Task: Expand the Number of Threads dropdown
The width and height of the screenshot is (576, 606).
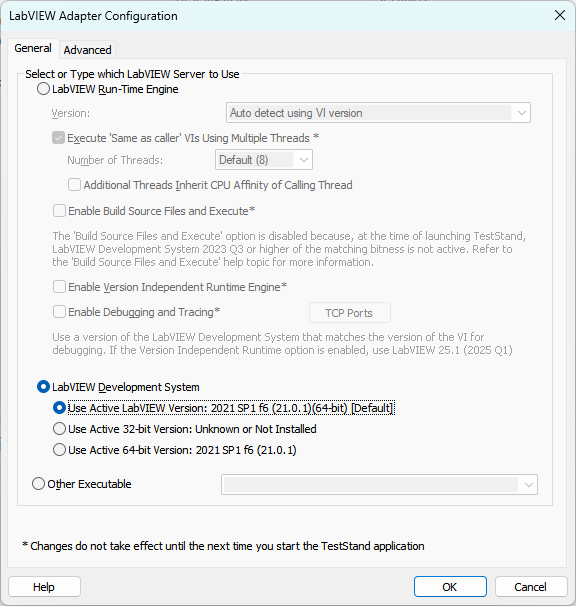Action: click(264, 160)
